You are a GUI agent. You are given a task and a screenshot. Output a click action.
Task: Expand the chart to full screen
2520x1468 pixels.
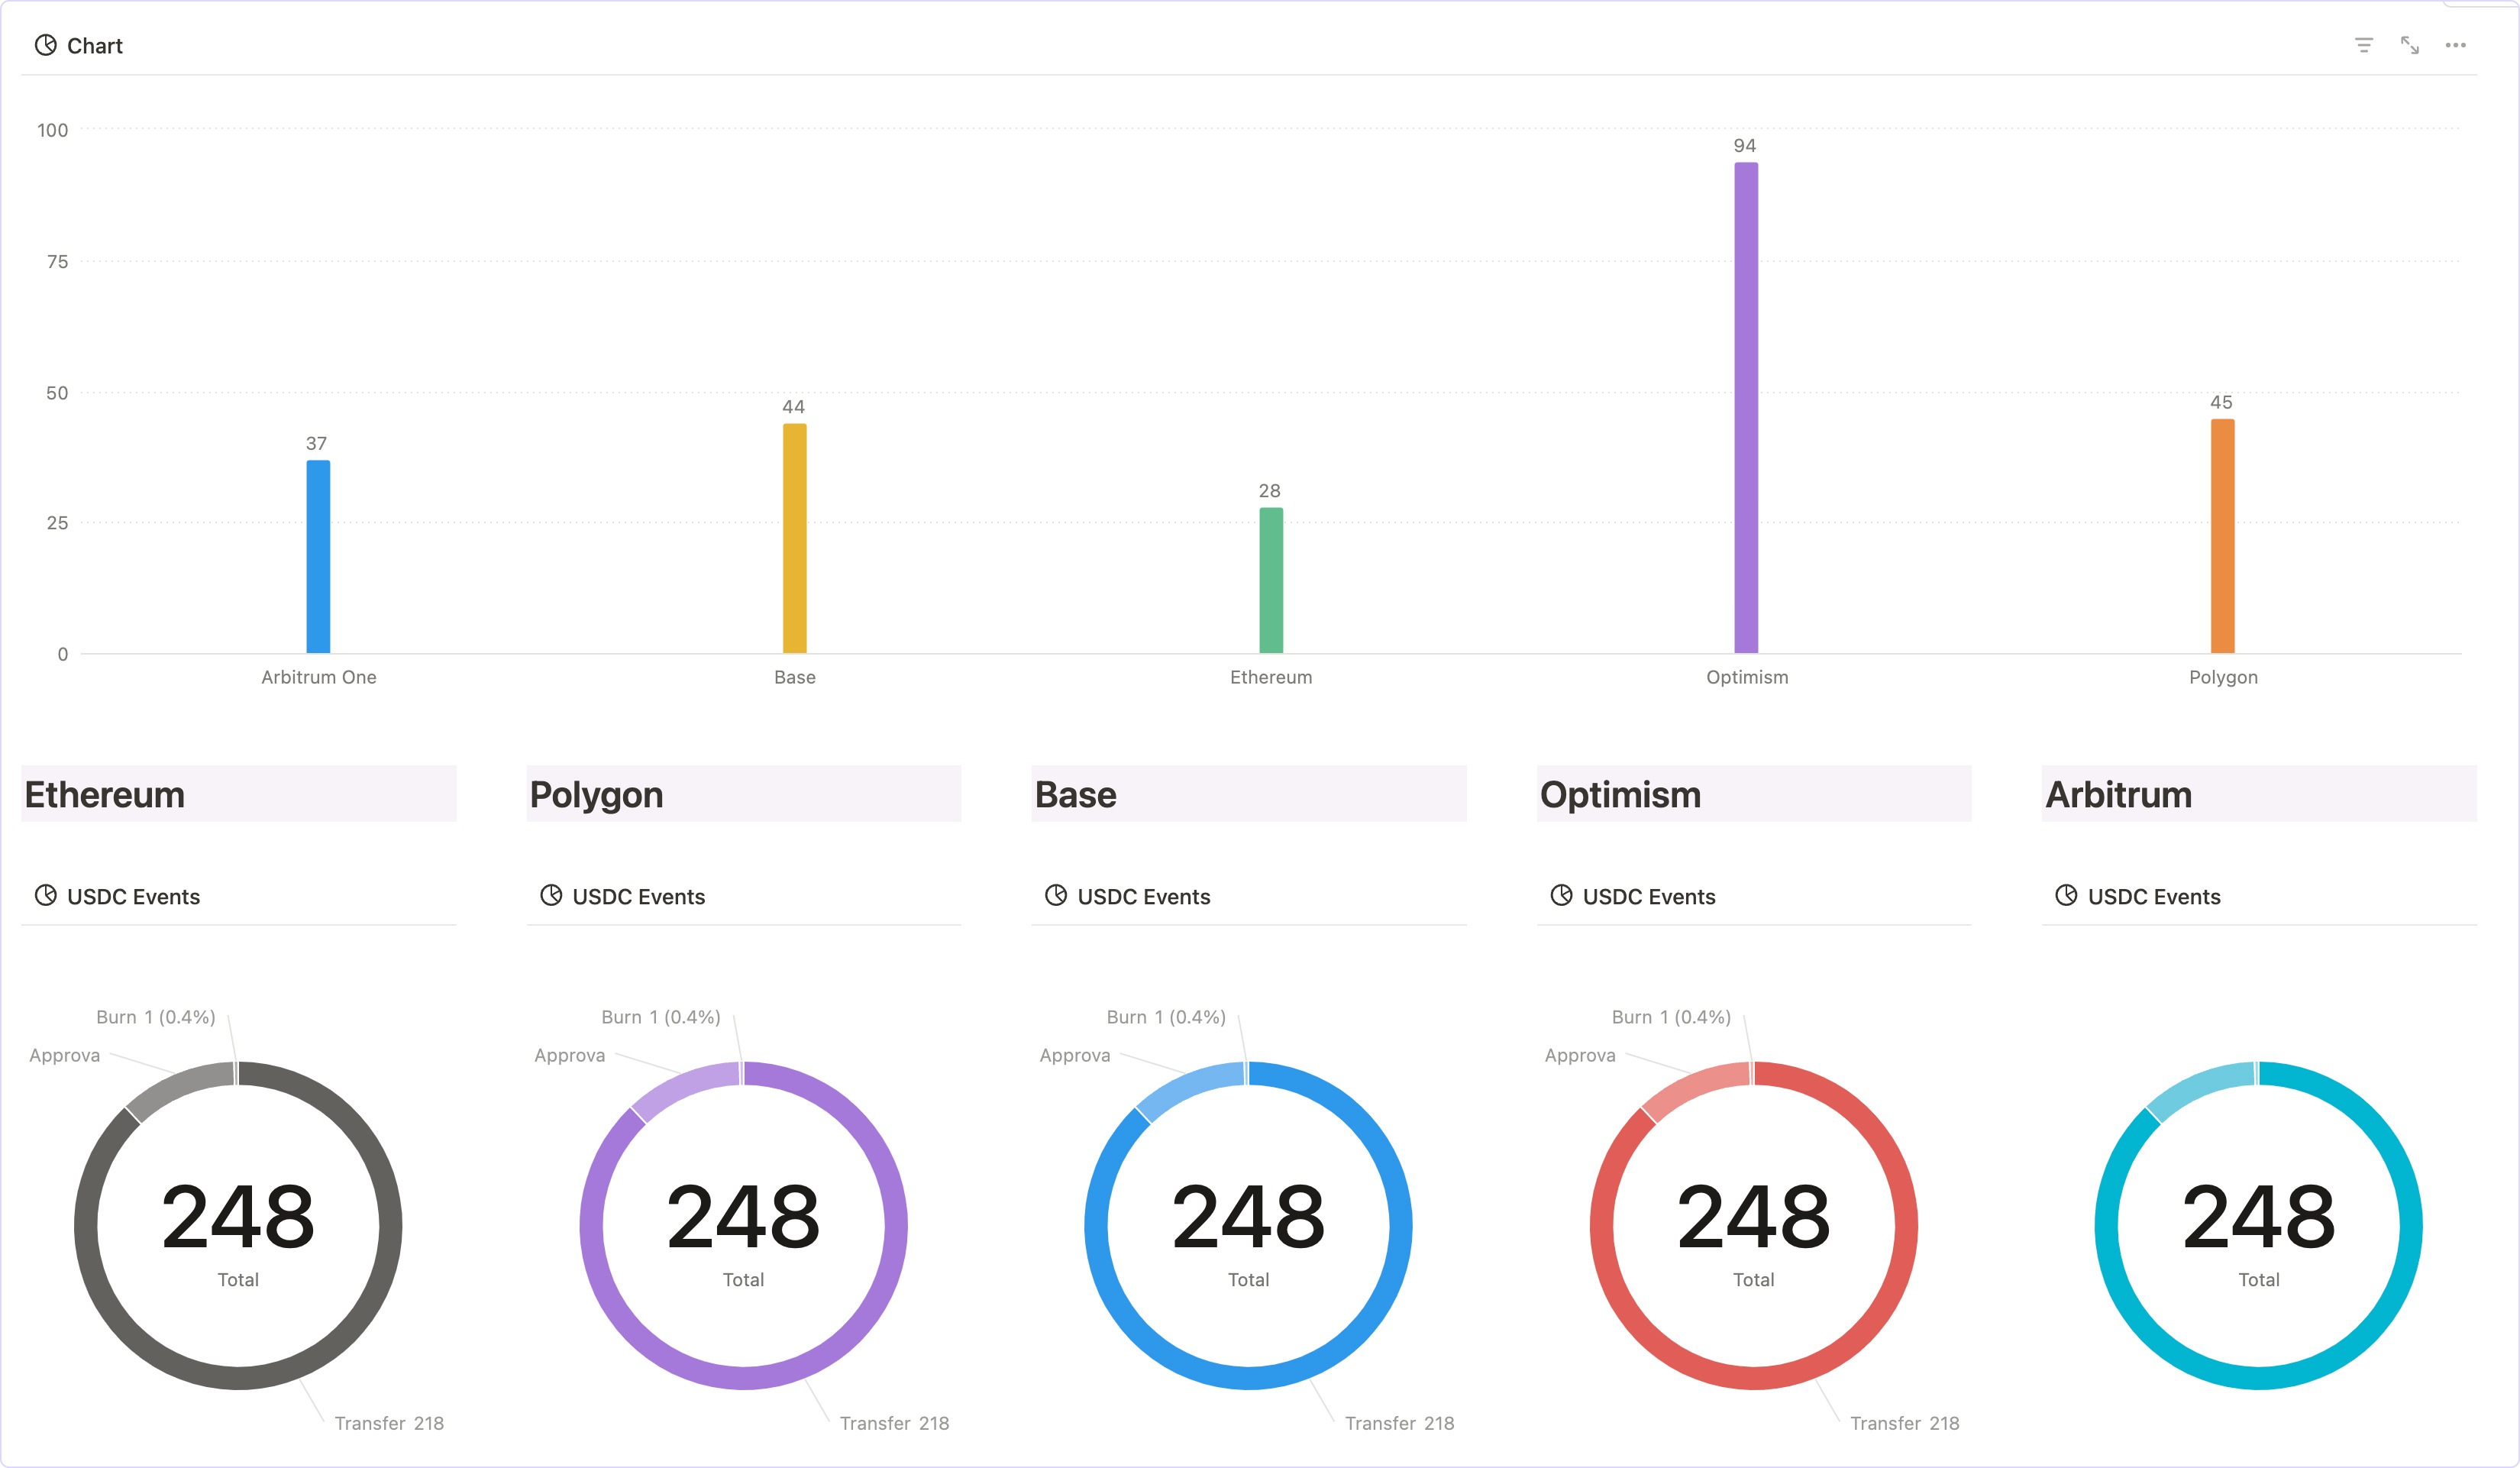click(2410, 45)
